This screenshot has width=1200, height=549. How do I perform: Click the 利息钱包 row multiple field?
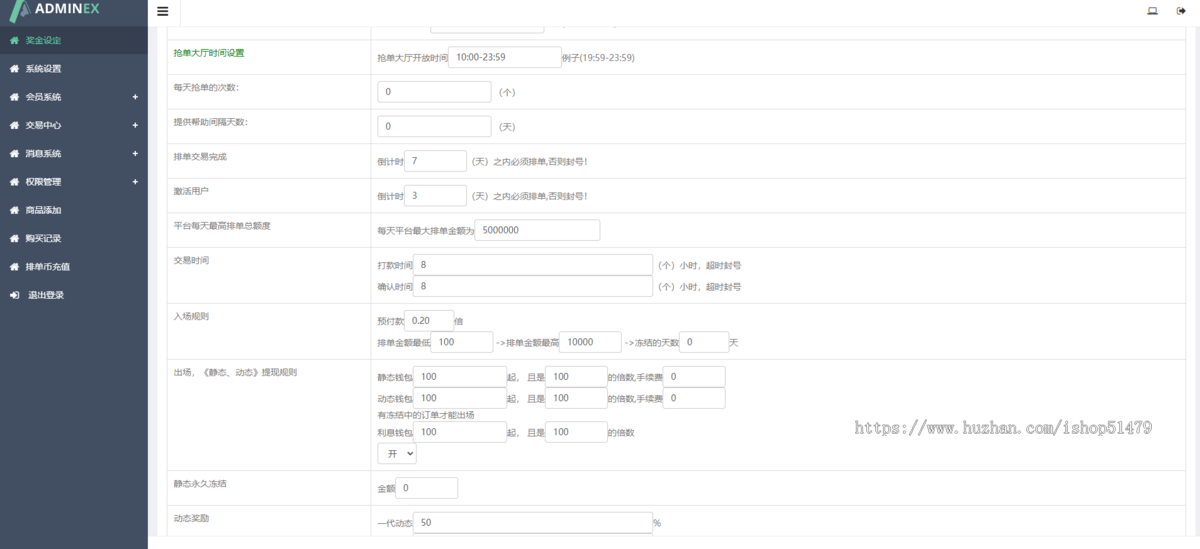pyautogui.click(x=576, y=432)
